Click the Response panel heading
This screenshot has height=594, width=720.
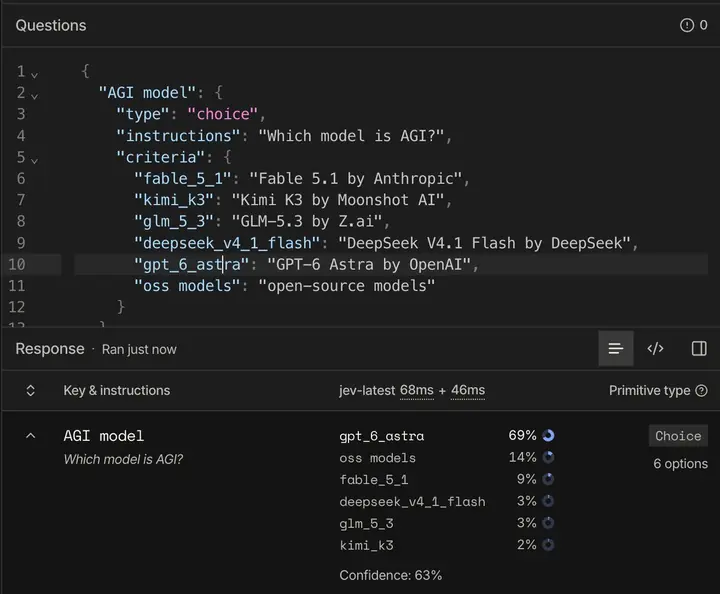(x=50, y=349)
